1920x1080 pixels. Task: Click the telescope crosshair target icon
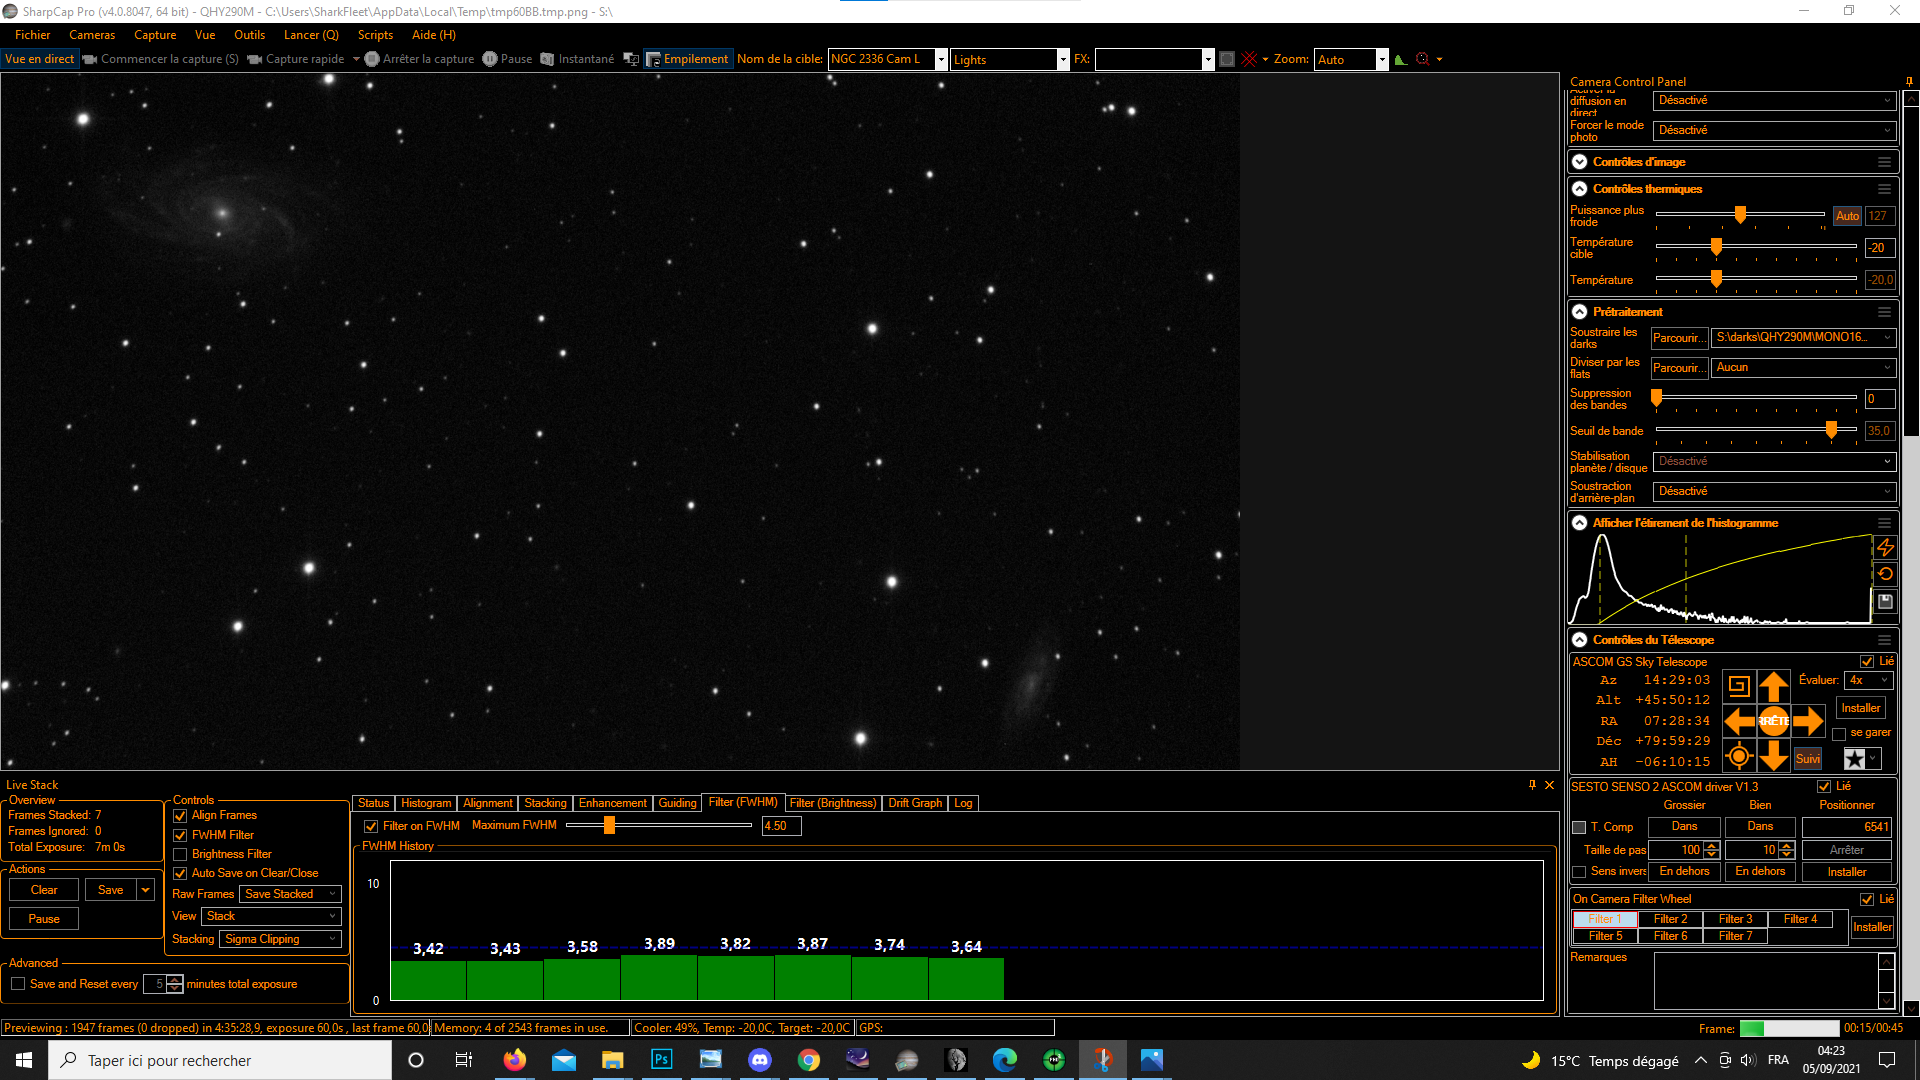point(1739,756)
